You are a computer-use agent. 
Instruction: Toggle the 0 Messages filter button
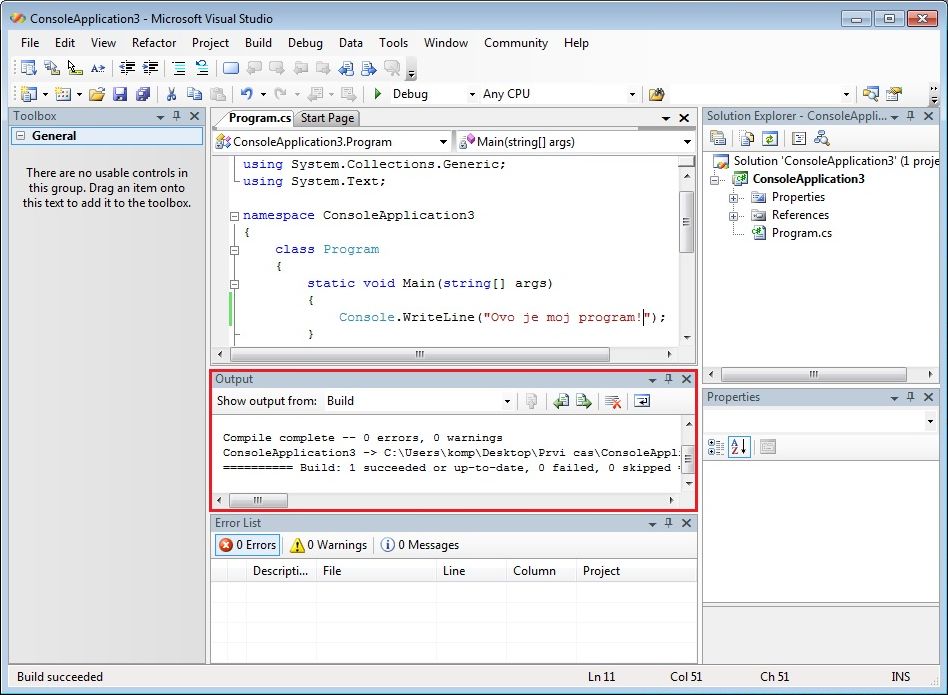coord(420,545)
